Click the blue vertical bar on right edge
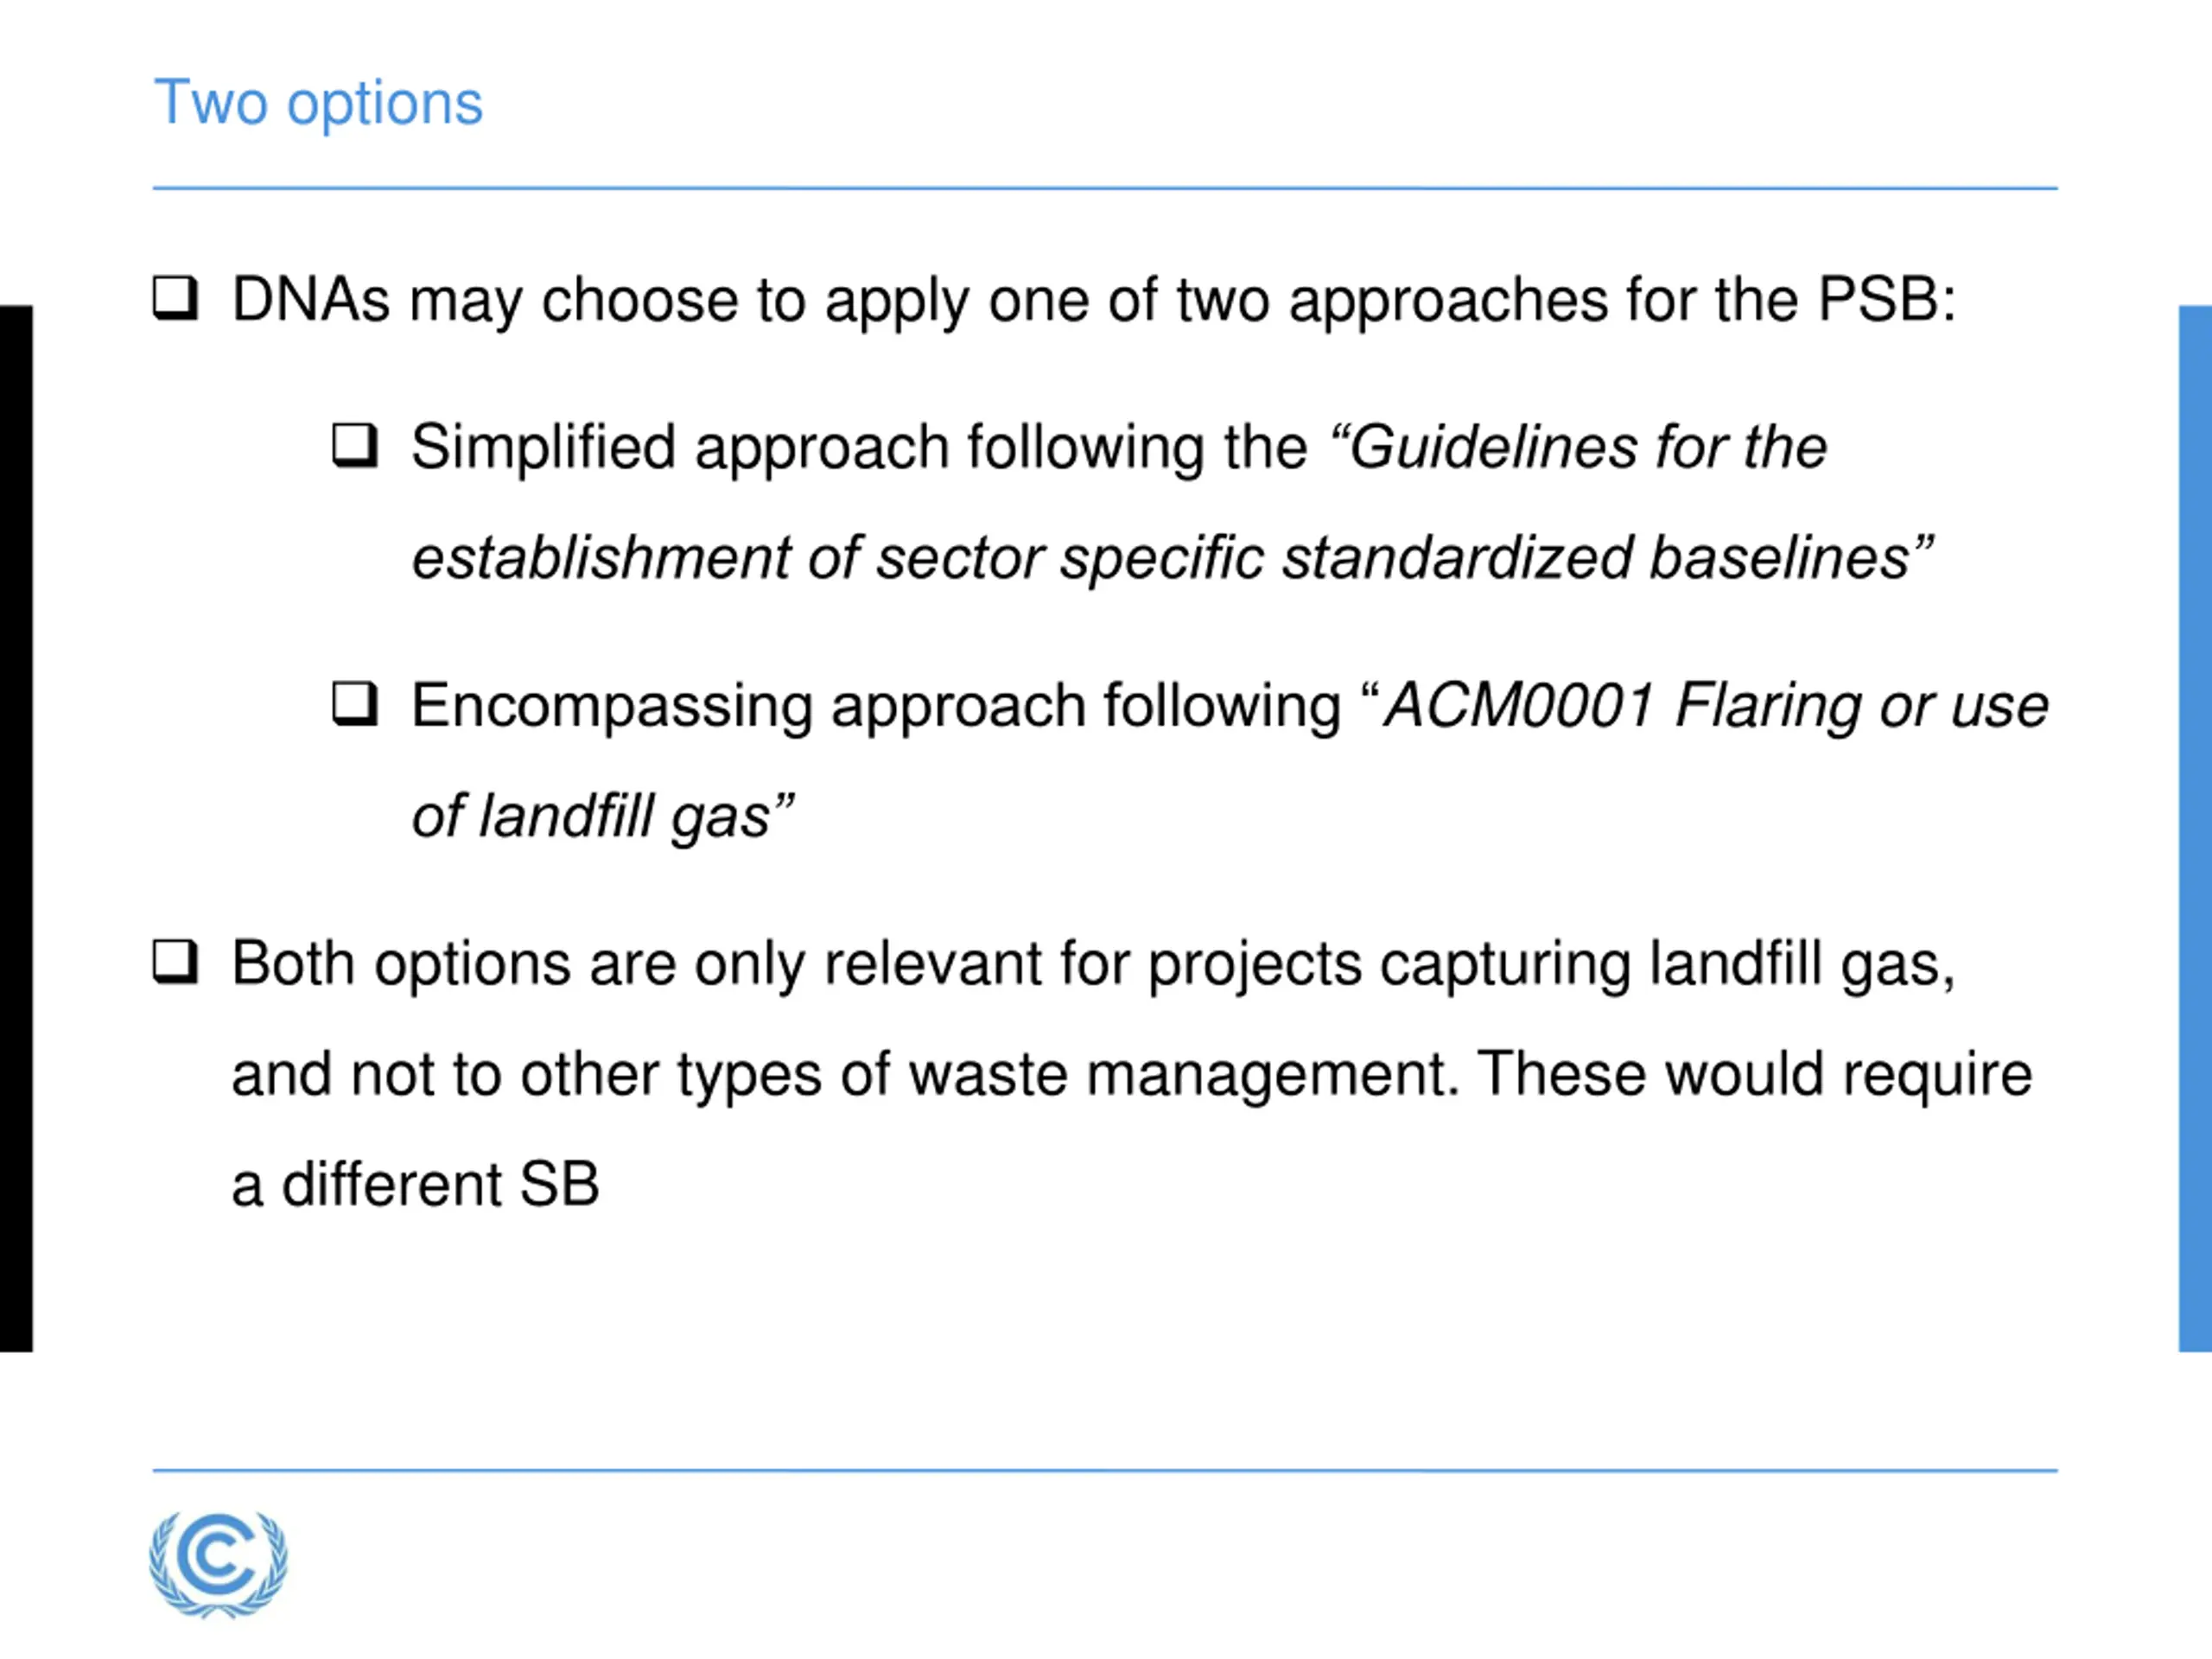Screen dimensions: 2212x1659 2195,828
